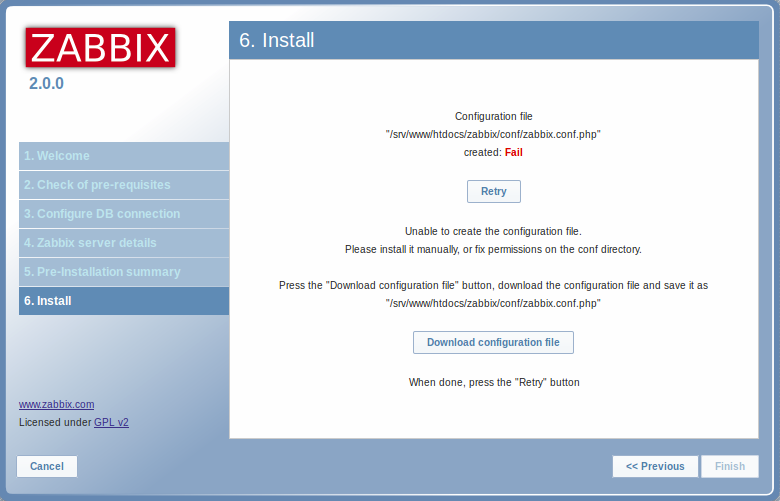
Task: Click the Retry button
Action: 493,192
